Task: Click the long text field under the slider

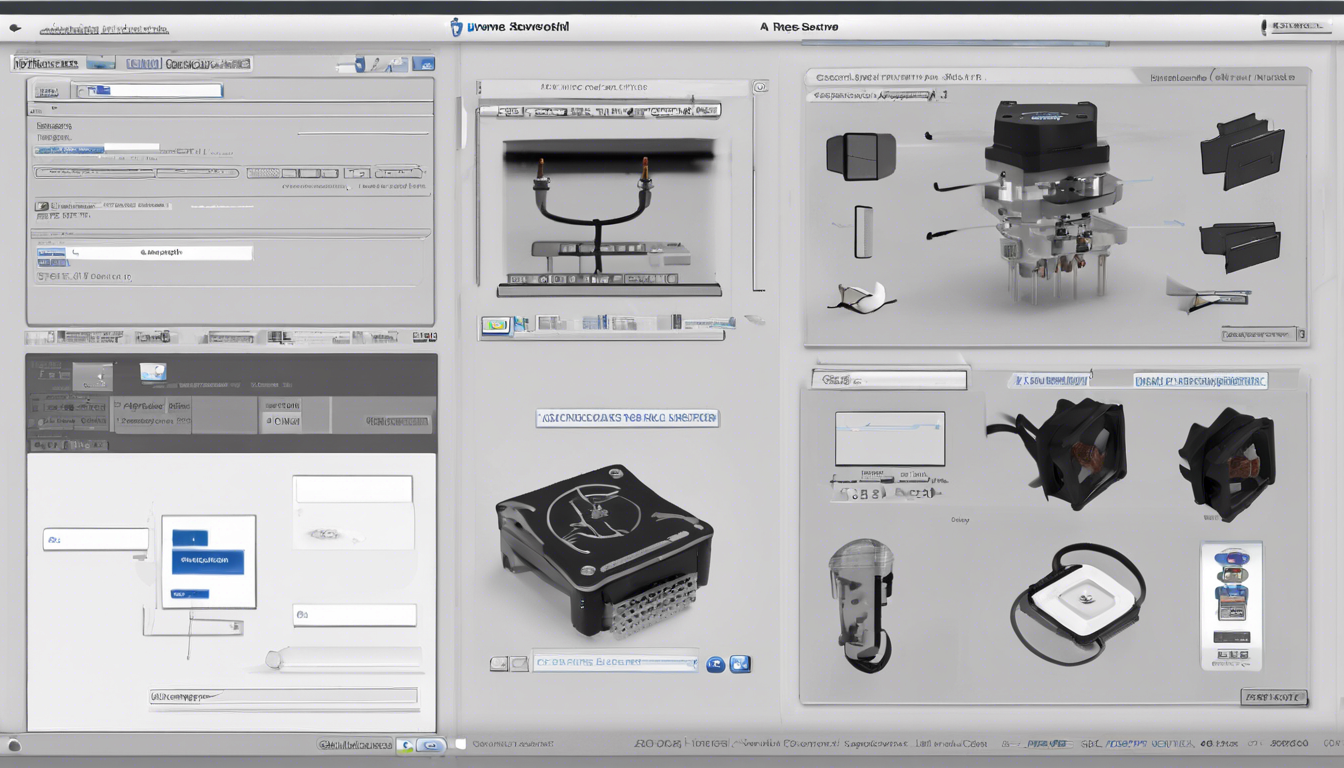Action: [283, 696]
